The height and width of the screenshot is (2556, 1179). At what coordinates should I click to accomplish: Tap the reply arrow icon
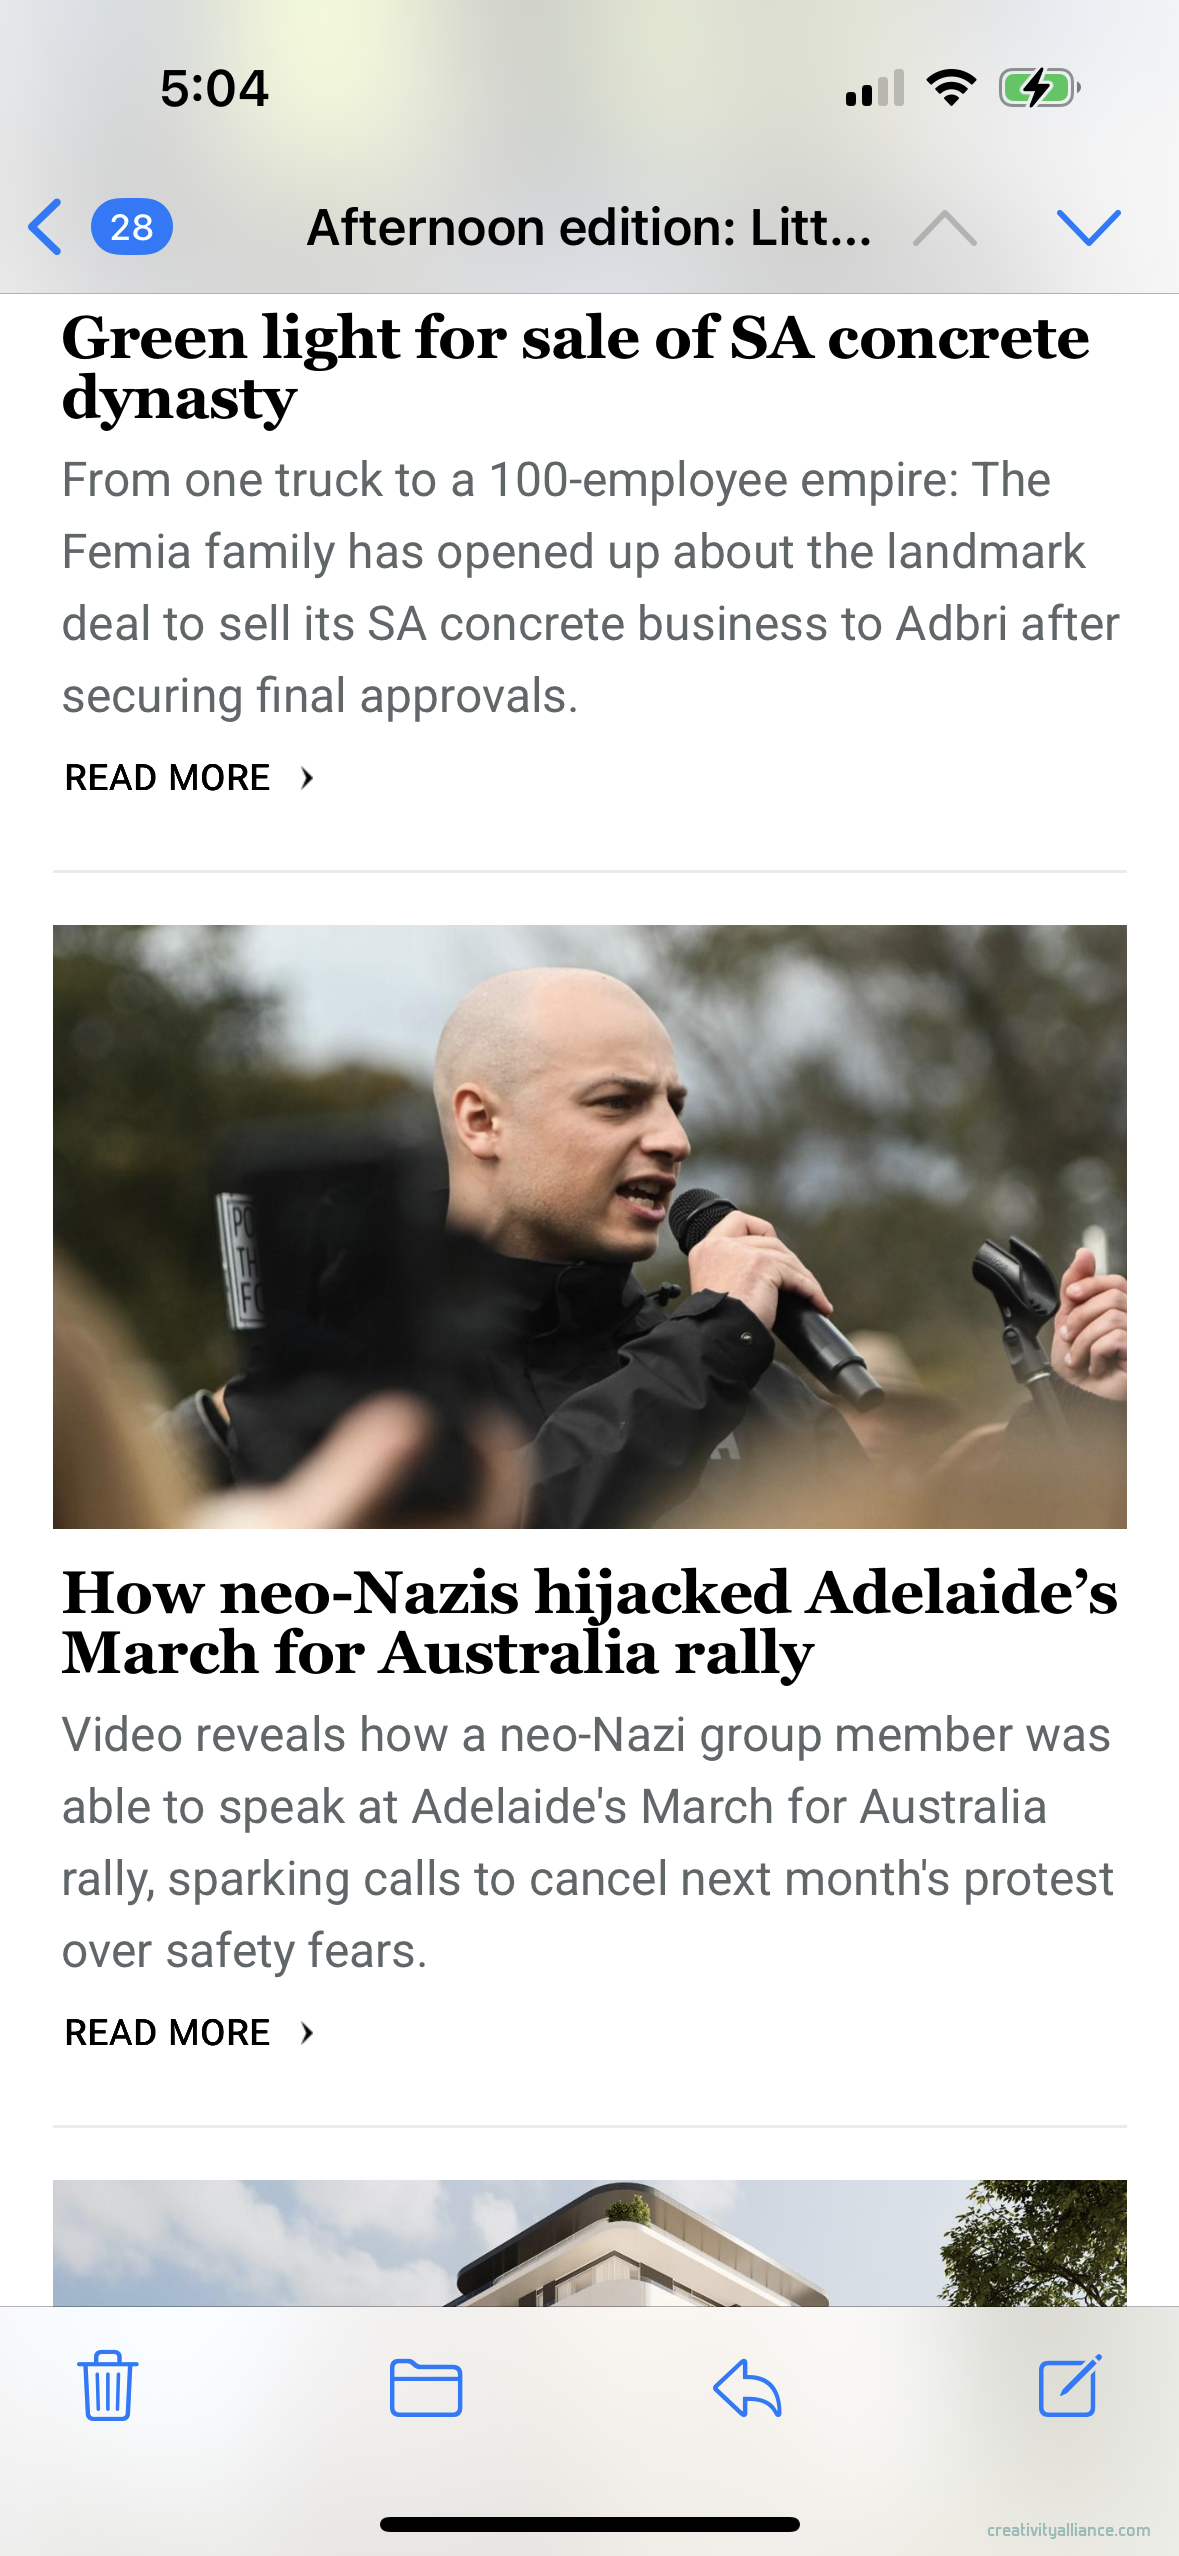(747, 2387)
